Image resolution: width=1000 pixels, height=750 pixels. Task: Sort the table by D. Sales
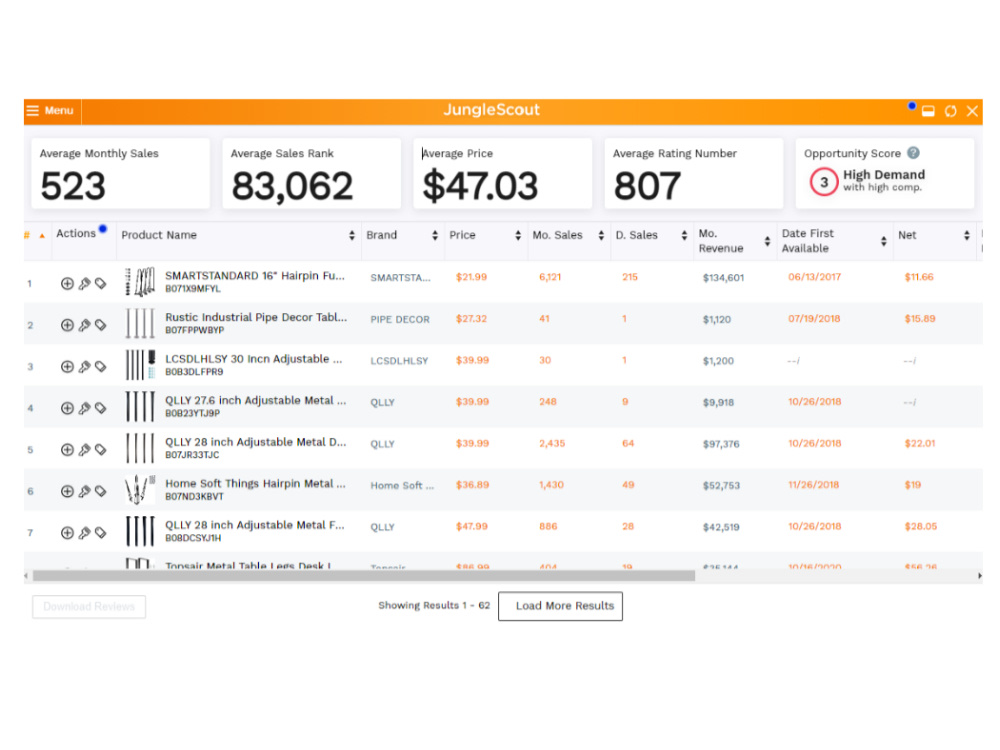(x=684, y=235)
